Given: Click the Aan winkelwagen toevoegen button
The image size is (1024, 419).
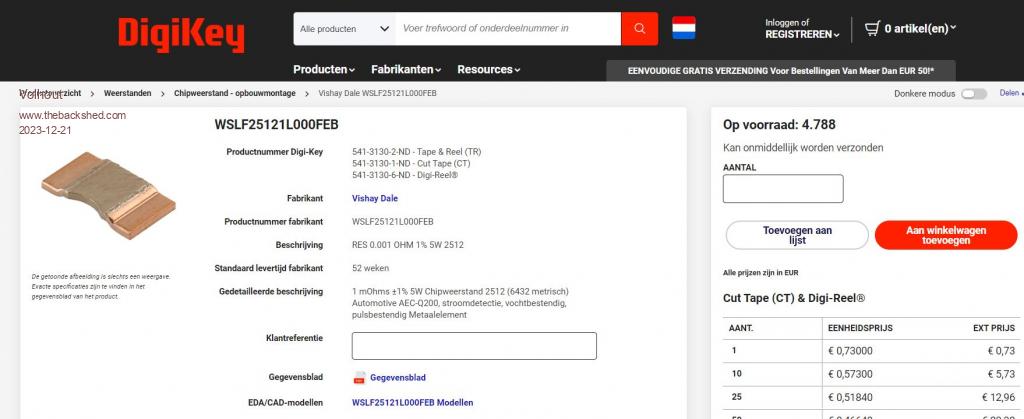Looking at the screenshot, I should point(945,235).
